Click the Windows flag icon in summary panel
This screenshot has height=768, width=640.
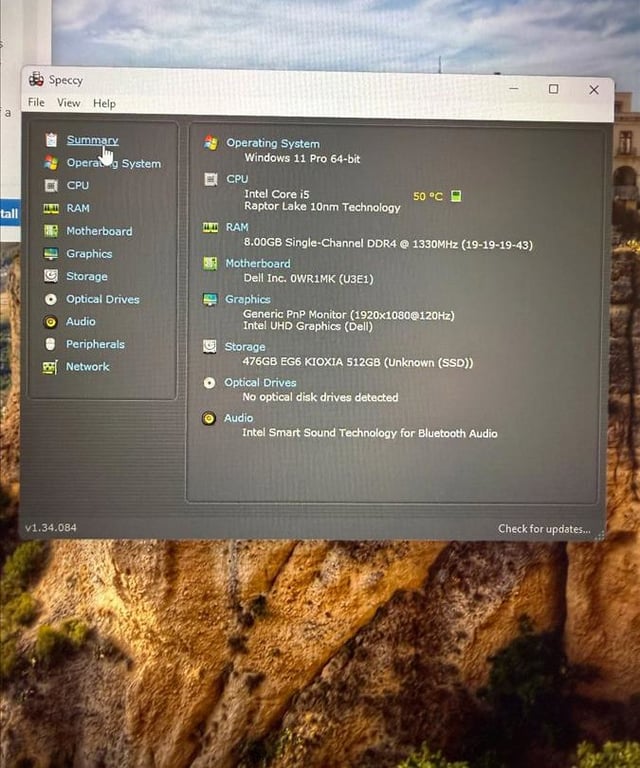point(211,143)
